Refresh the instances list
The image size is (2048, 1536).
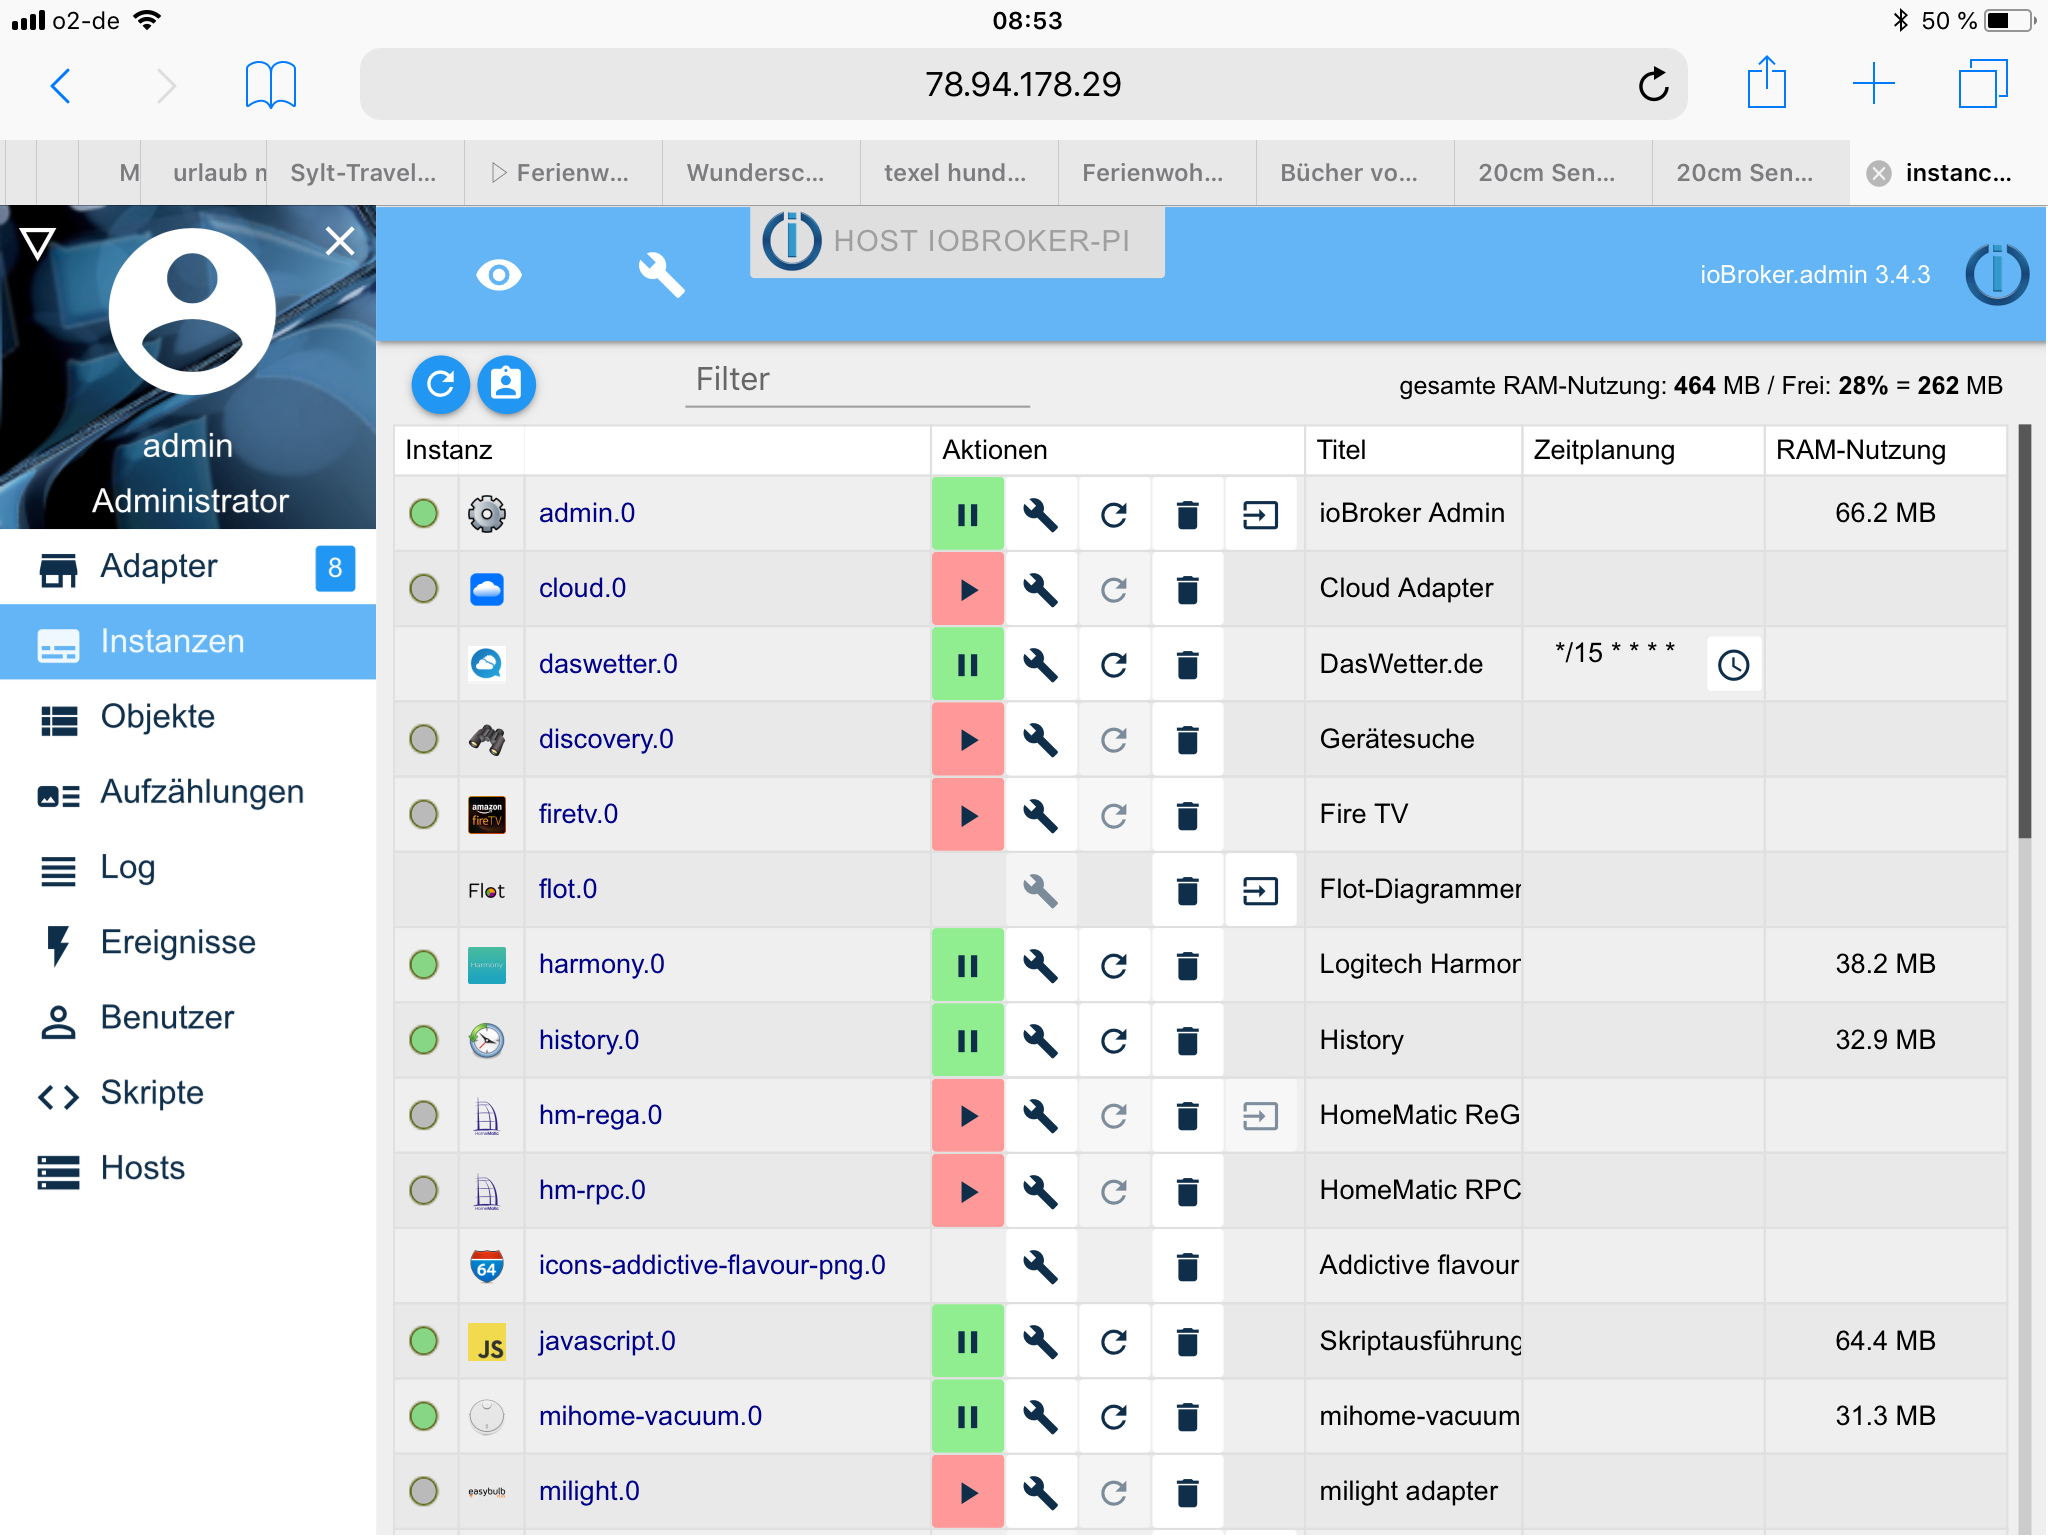(441, 384)
